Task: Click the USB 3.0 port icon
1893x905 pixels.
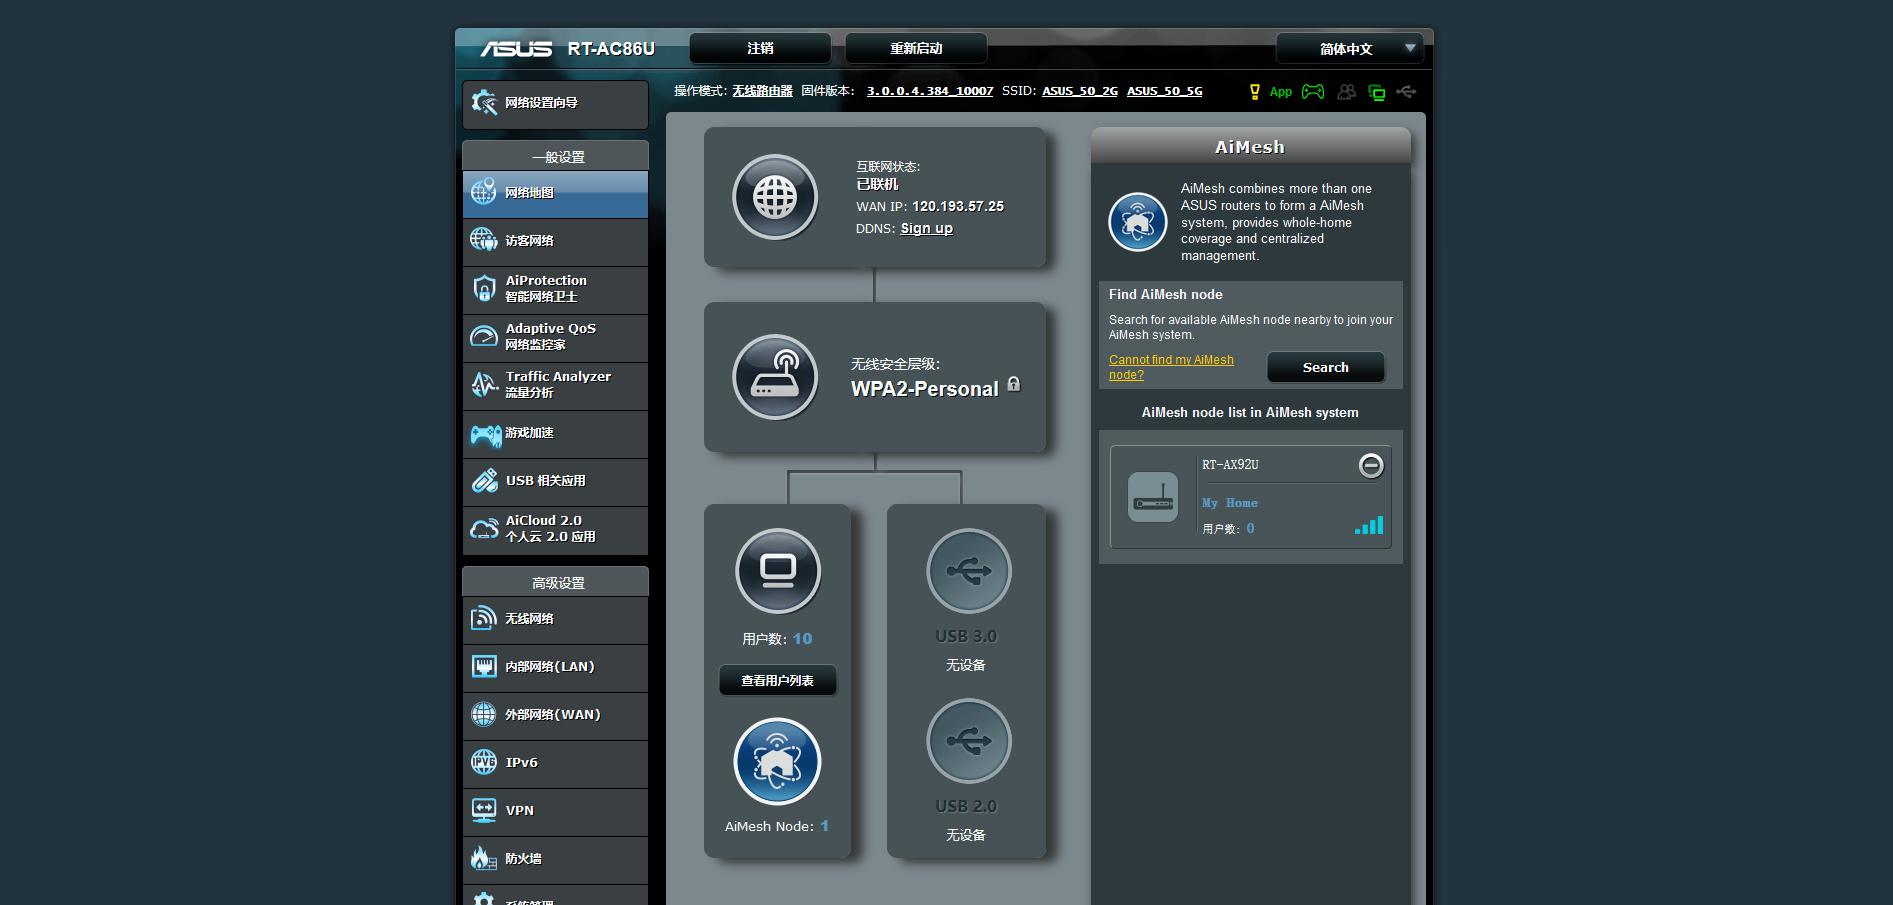Action: click(x=968, y=571)
